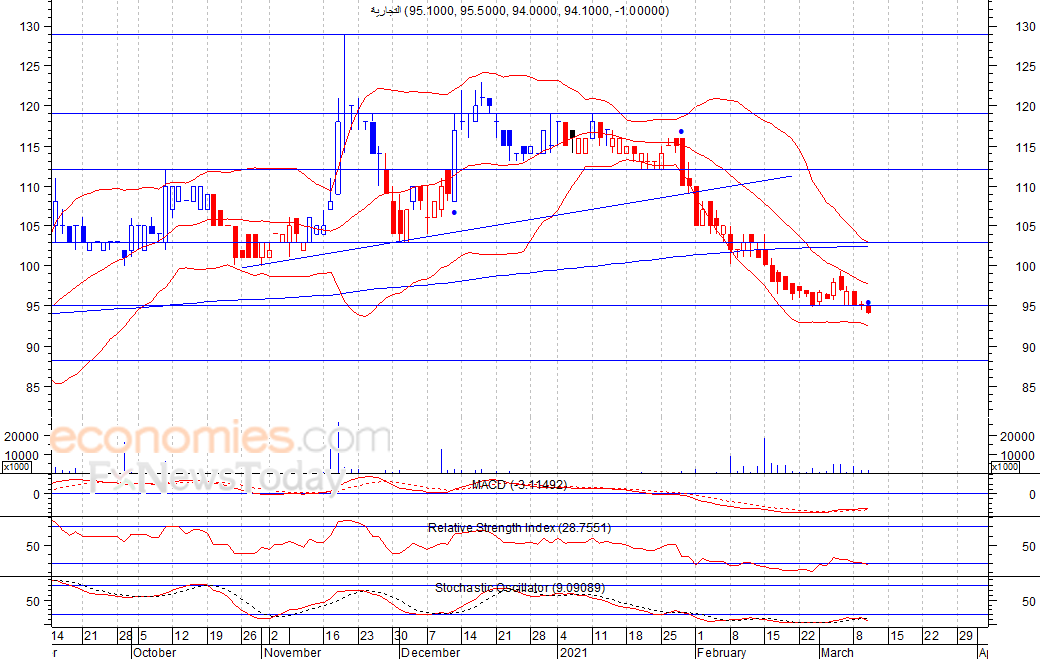1040x659 pixels.
Task: Click the date label 23 on time axis
Action: point(366,636)
